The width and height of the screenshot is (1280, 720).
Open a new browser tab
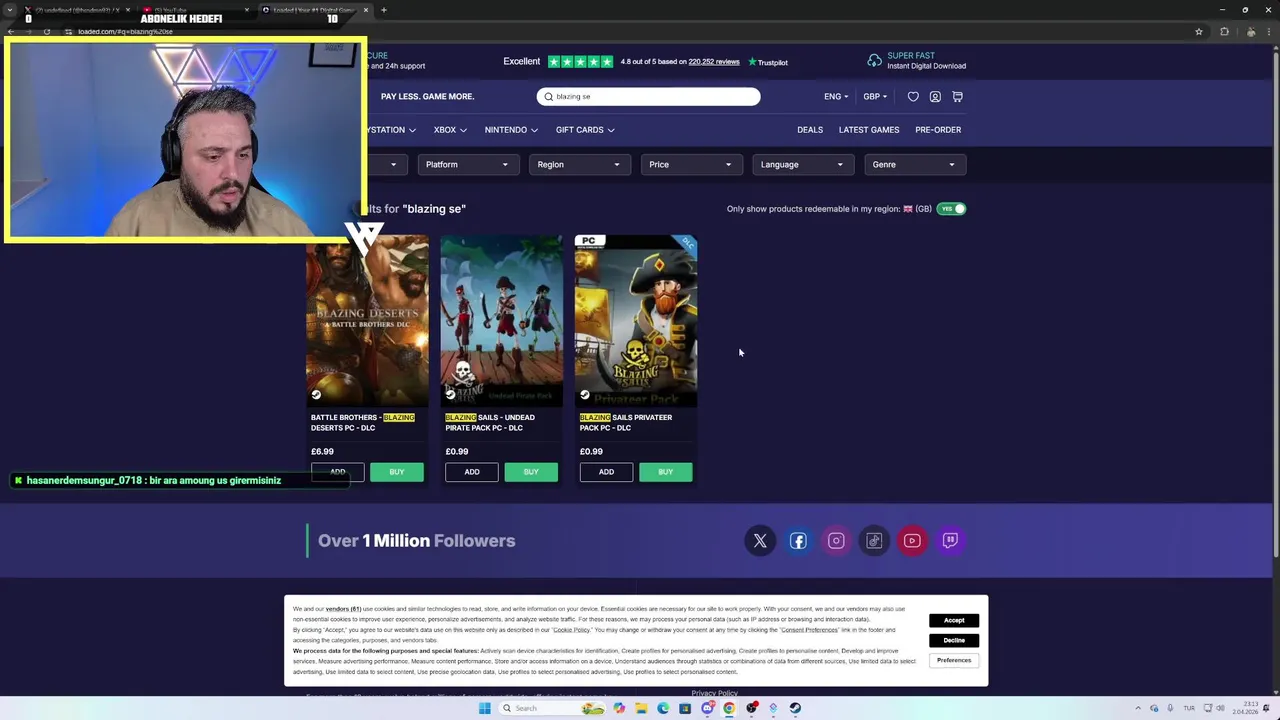[384, 10]
